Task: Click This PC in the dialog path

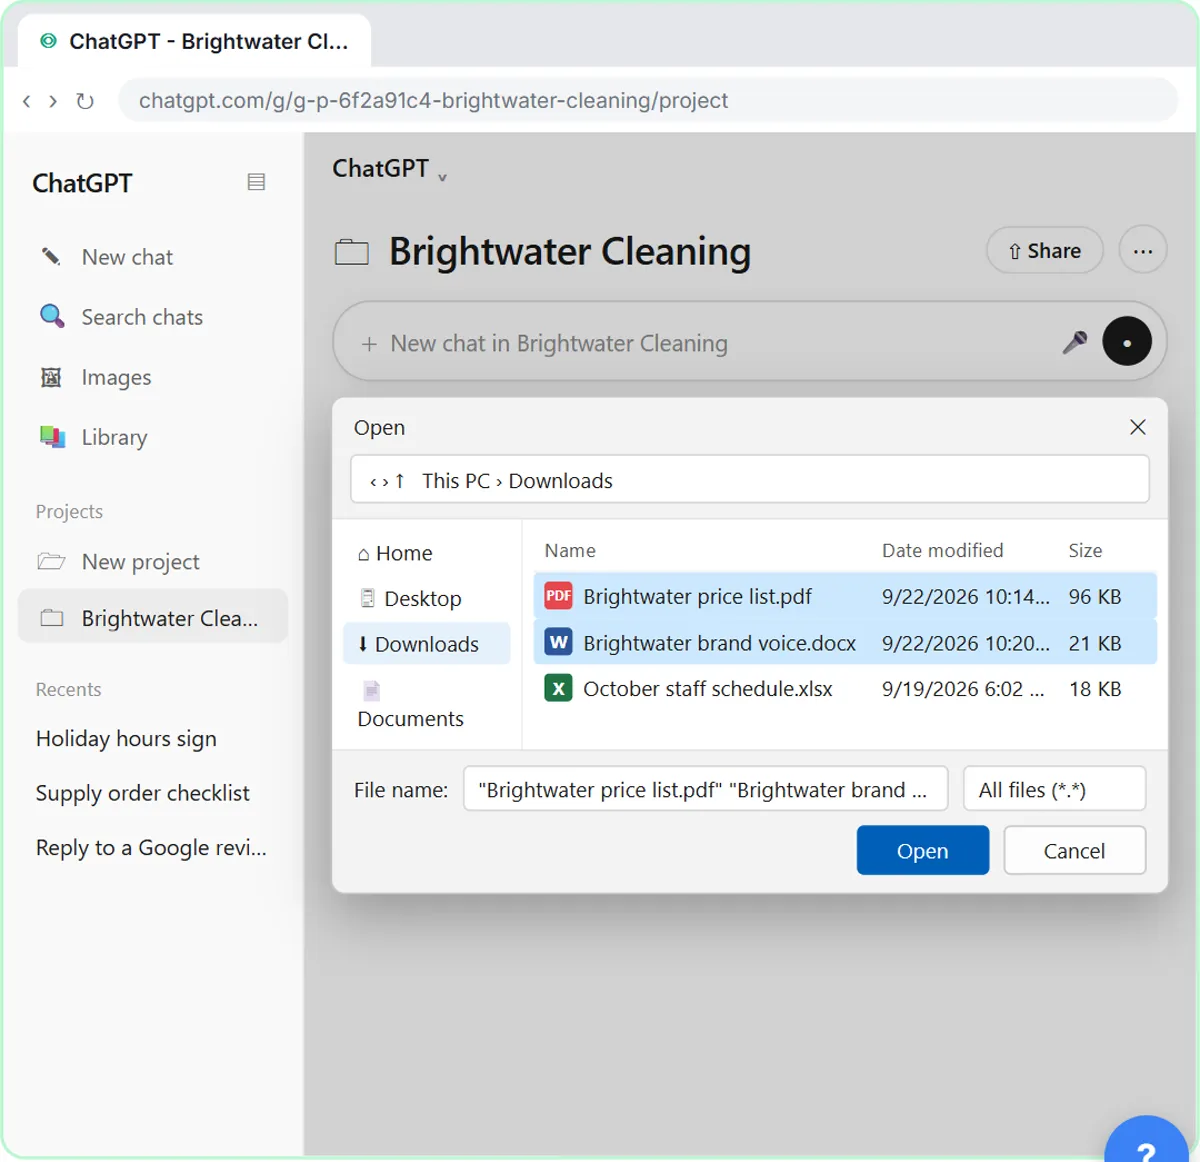Action: [x=455, y=481]
